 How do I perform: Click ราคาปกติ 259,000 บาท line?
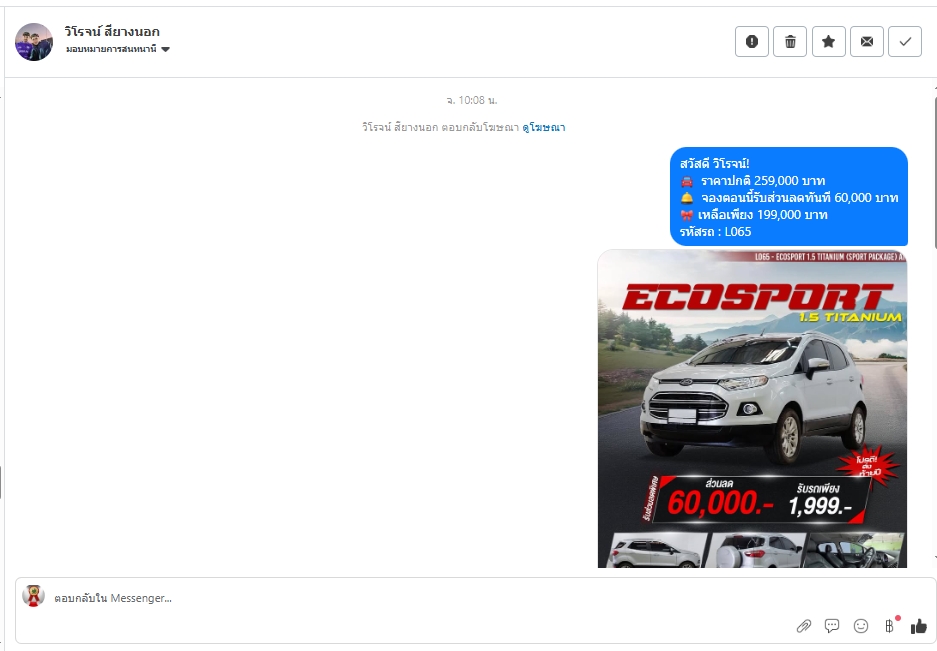coord(752,181)
